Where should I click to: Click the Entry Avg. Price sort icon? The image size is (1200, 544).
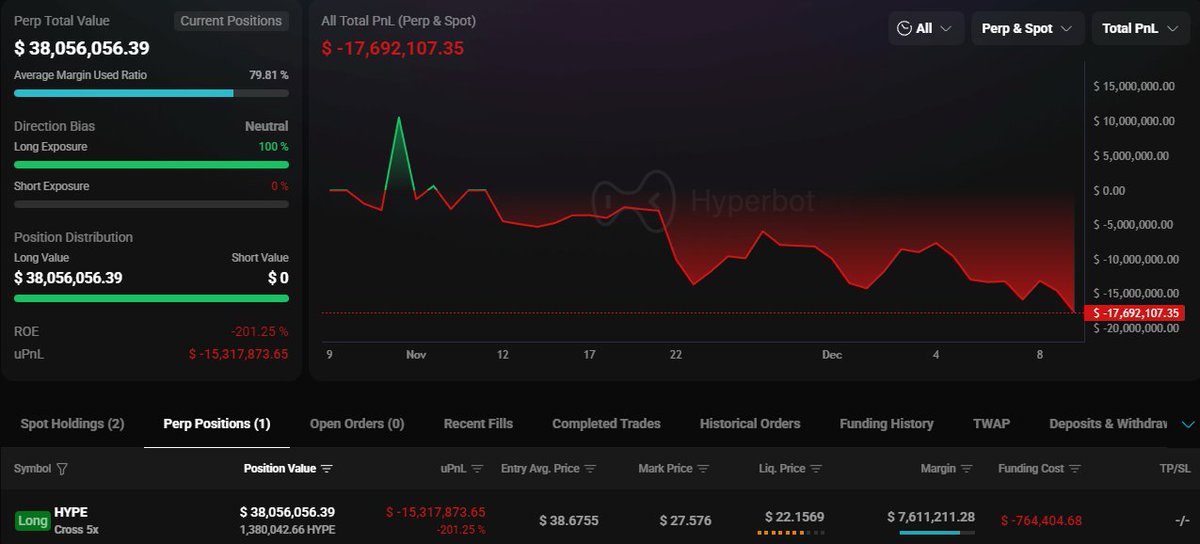tap(590, 469)
